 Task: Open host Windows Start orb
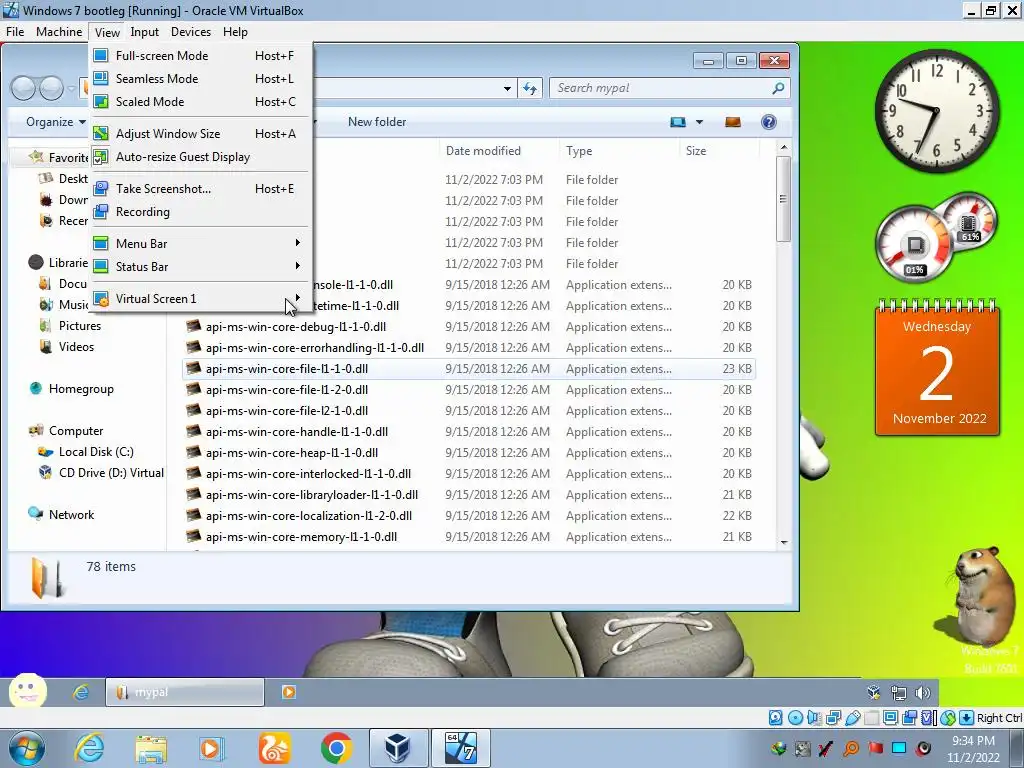(x=26, y=748)
